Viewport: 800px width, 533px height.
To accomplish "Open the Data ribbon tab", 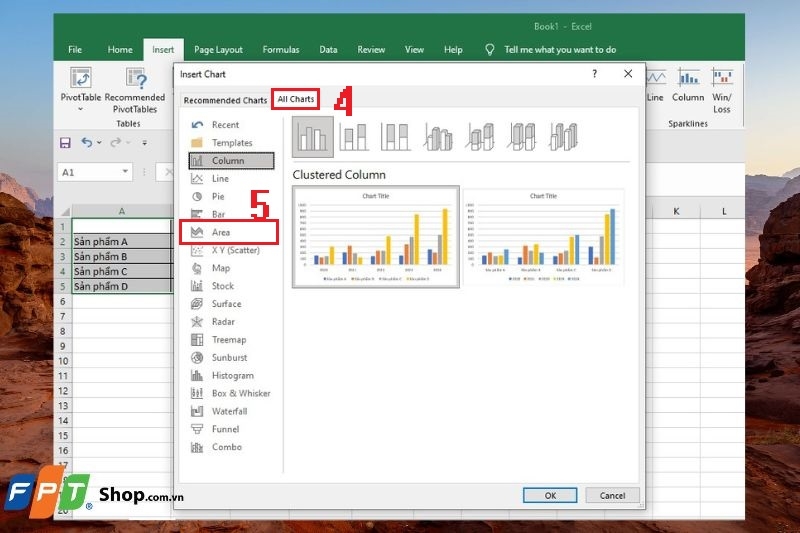I will point(328,49).
